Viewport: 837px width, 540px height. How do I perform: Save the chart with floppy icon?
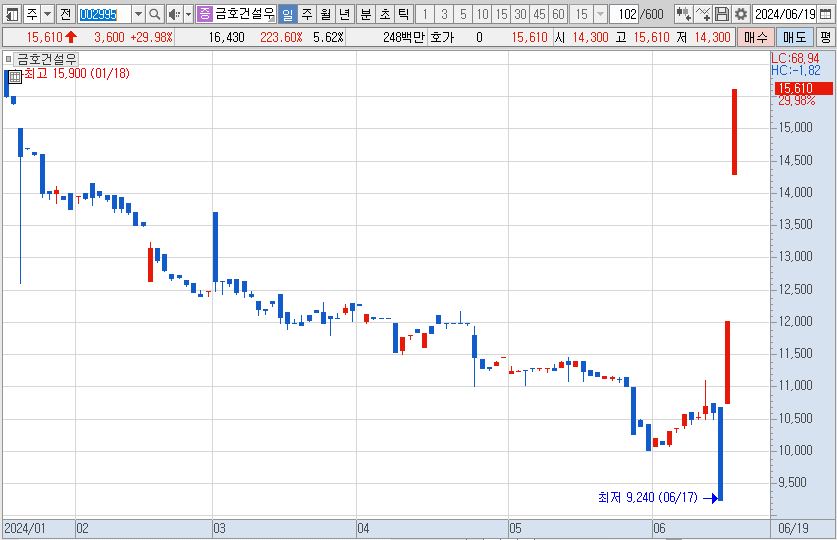[722, 14]
